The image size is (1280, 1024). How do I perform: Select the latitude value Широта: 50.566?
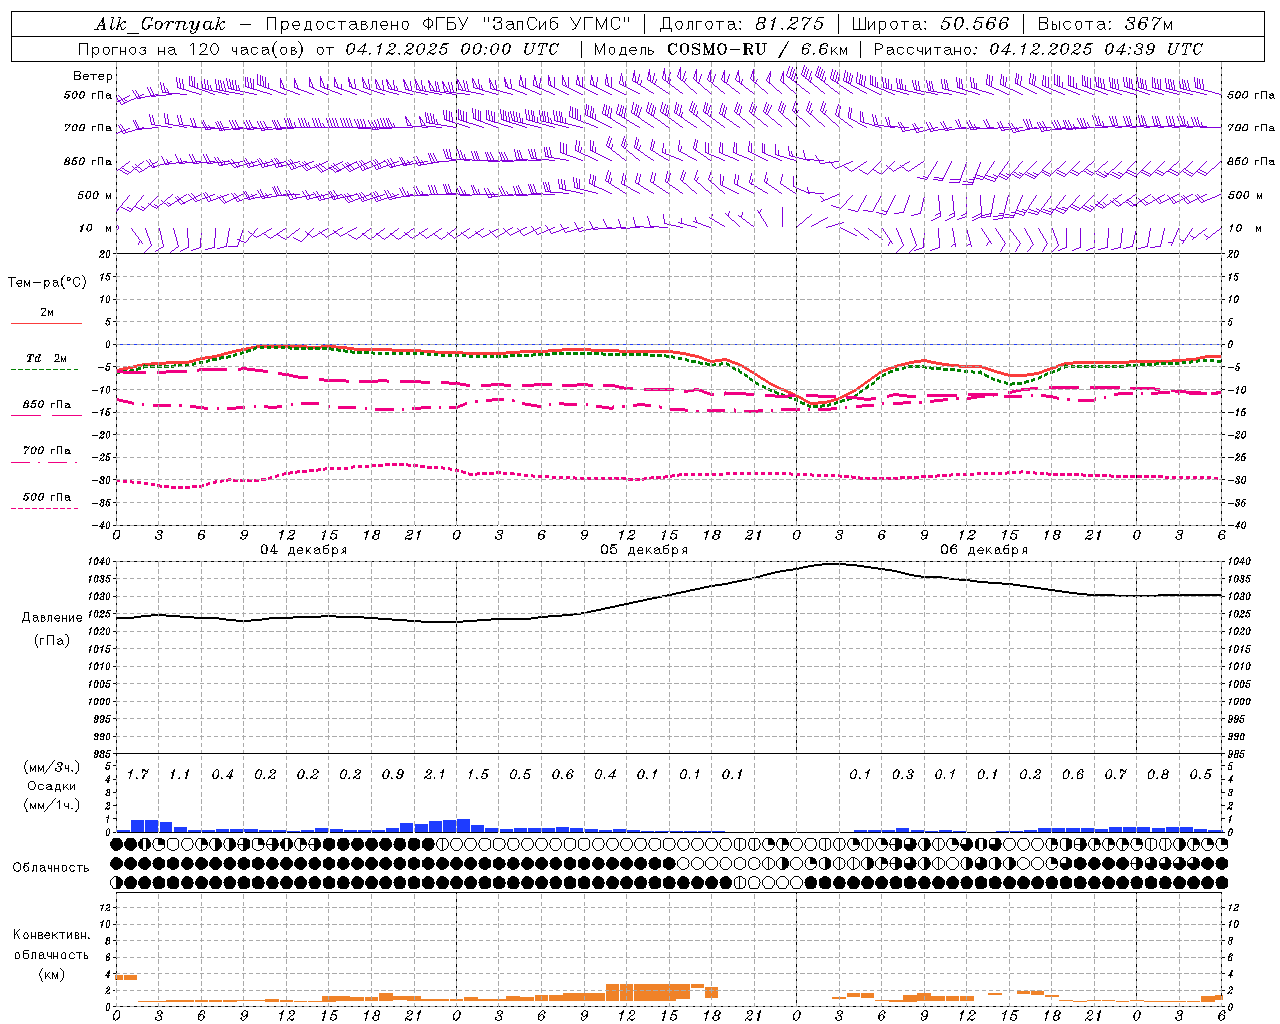930,24
